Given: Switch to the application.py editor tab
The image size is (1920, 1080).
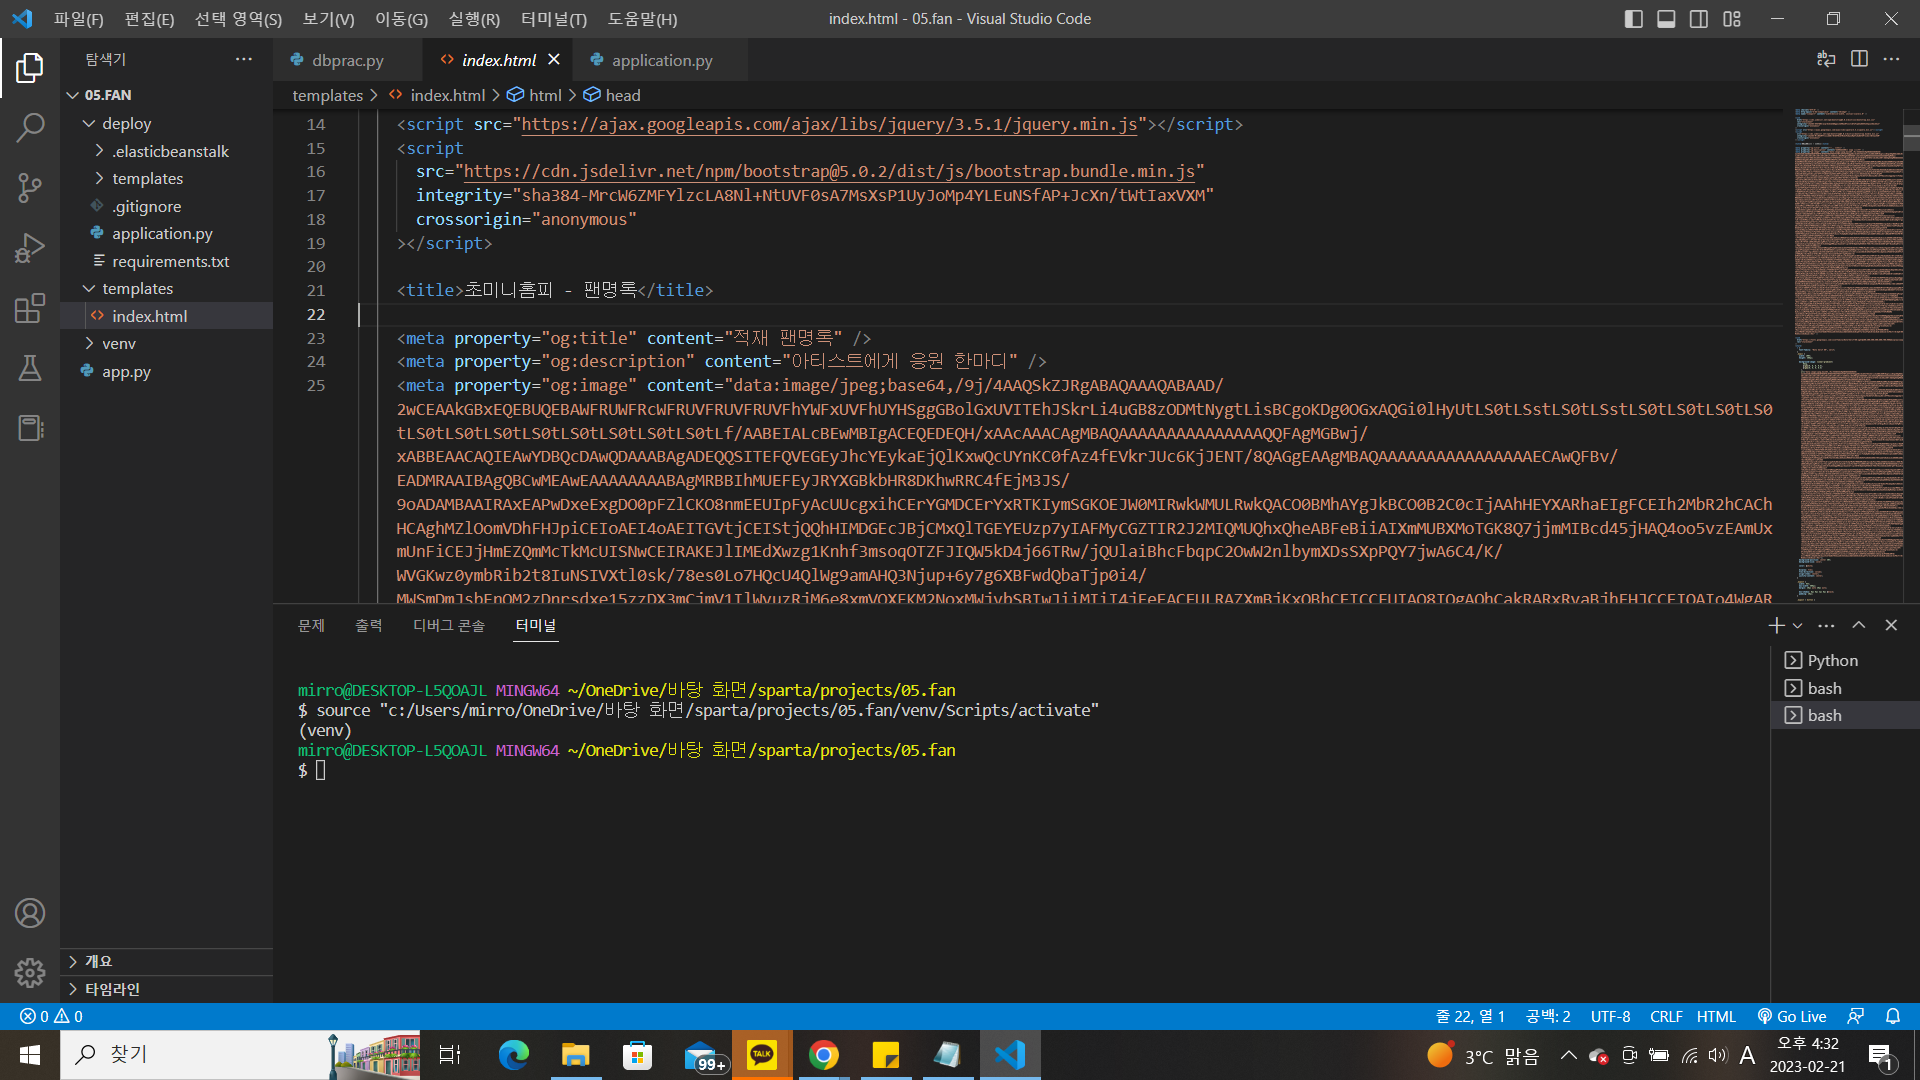Looking at the screenshot, I should coord(661,60).
